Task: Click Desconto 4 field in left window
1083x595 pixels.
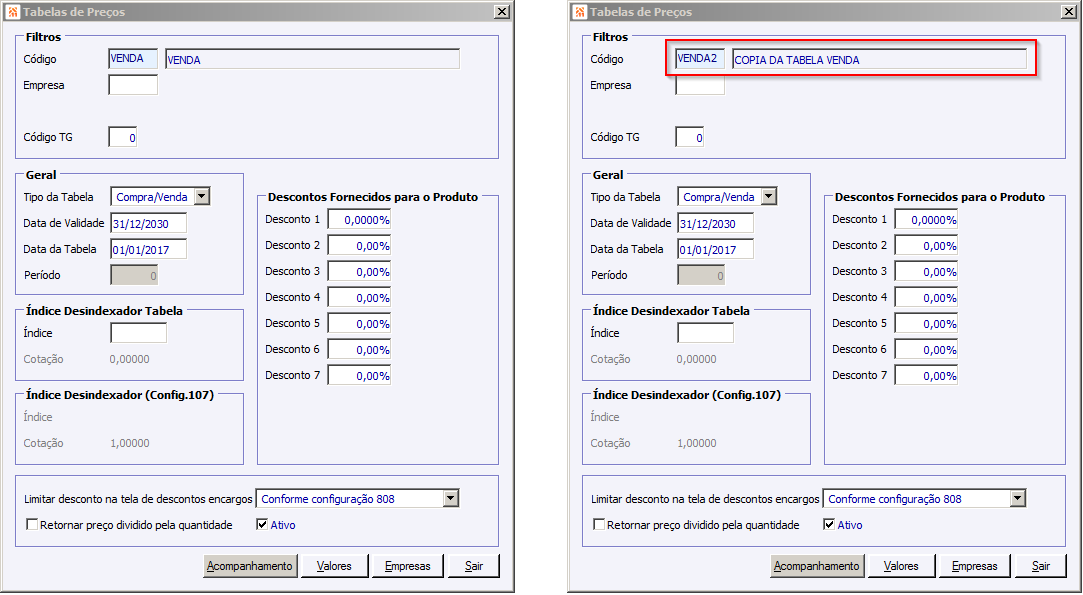Action: click(x=359, y=298)
